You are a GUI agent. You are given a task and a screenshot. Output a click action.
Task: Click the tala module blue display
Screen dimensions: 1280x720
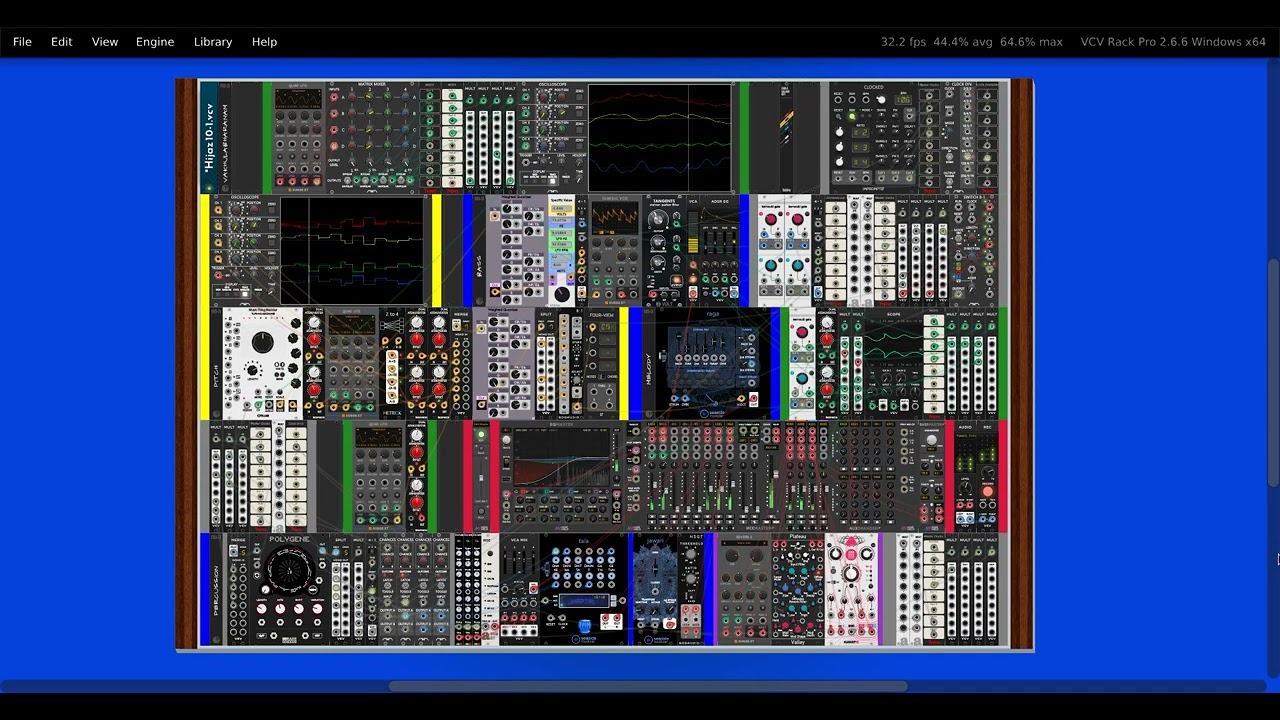584,601
